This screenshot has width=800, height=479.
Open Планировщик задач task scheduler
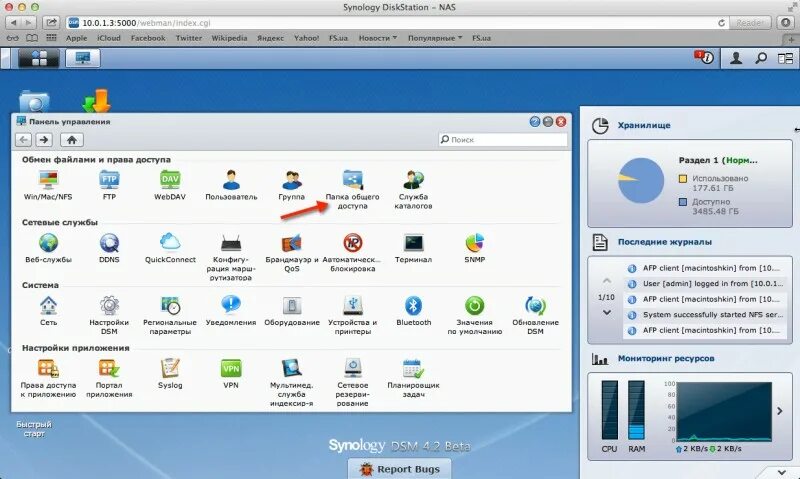tap(413, 378)
